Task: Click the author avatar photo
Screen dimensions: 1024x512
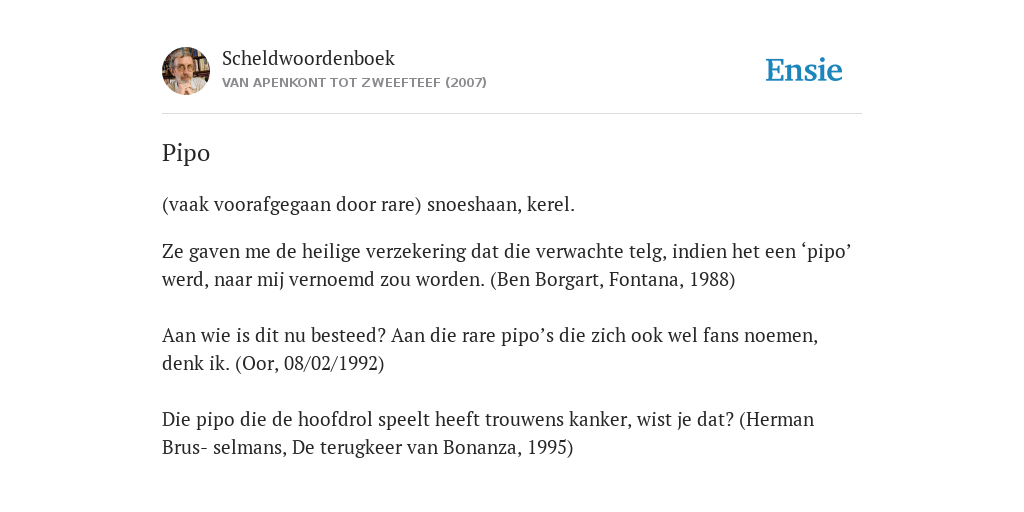Action: [186, 71]
